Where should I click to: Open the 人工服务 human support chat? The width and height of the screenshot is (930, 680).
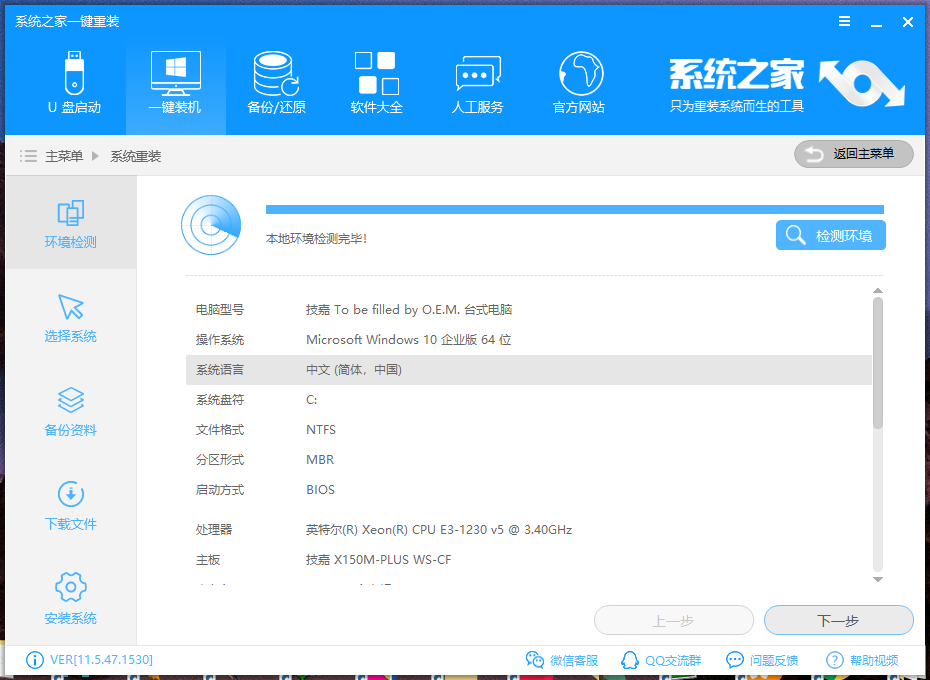tap(477, 83)
